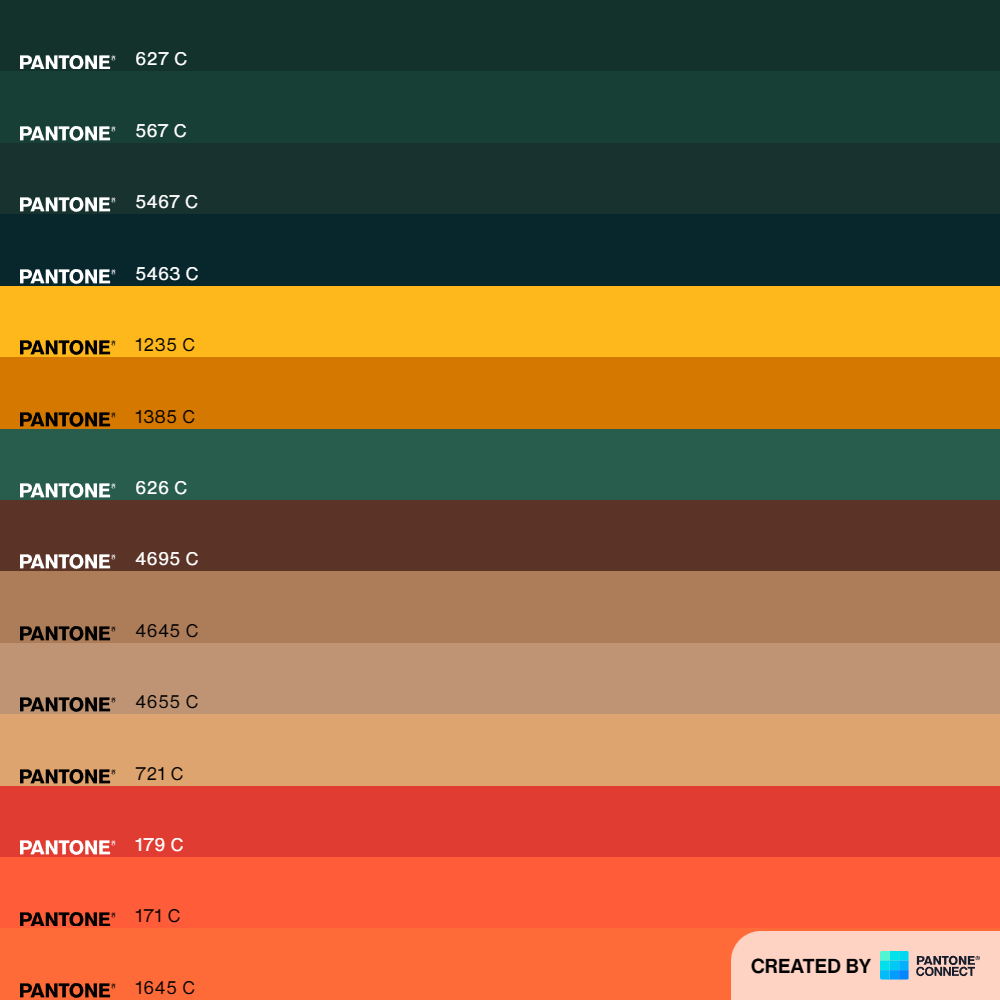The width and height of the screenshot is (1000, 1000).
Task: Choose the Pantone 171 C coral band
Action: tap(500, 893)
